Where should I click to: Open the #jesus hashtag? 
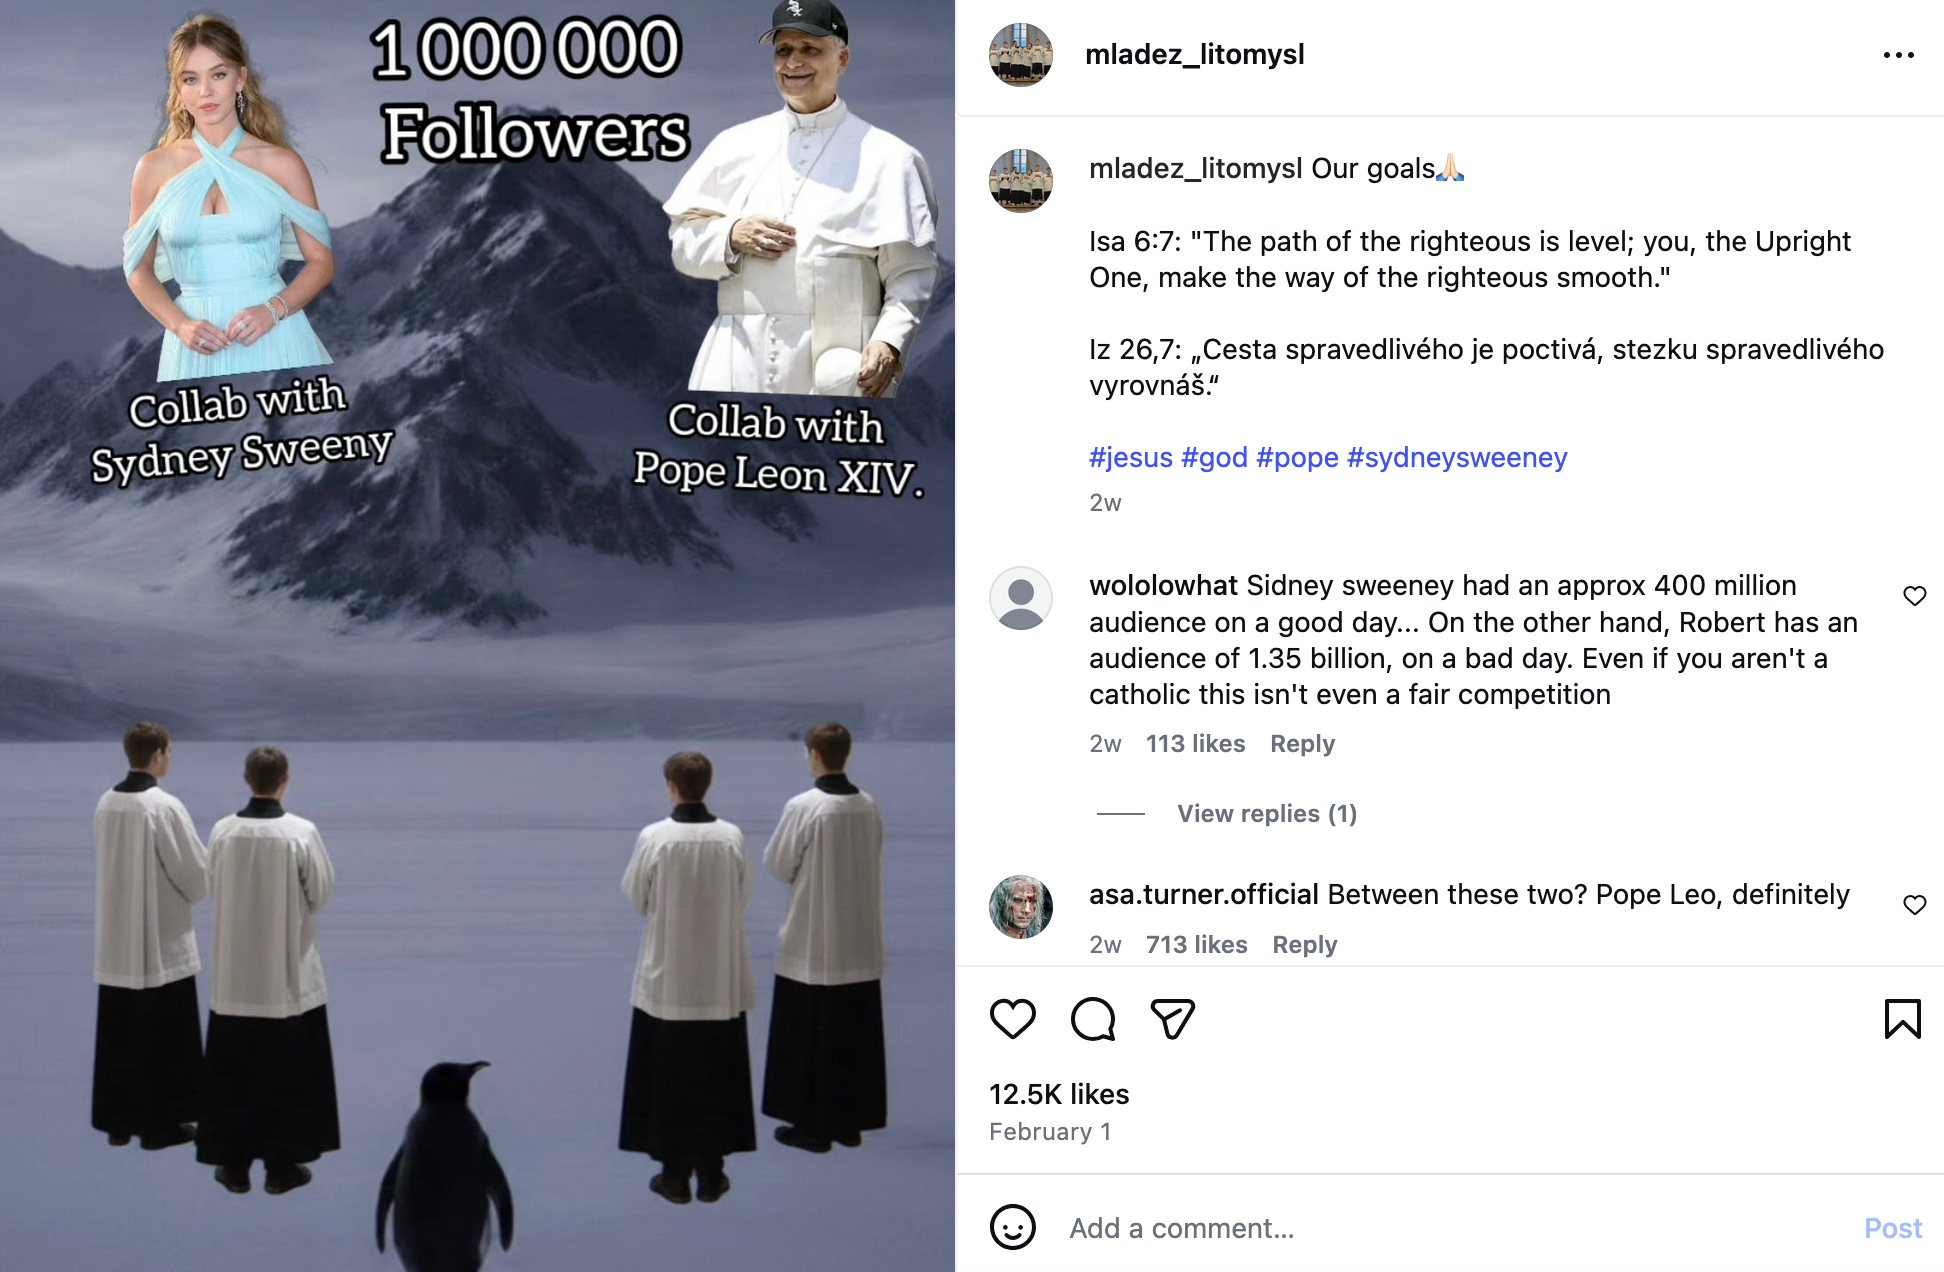coord(1131,457)
